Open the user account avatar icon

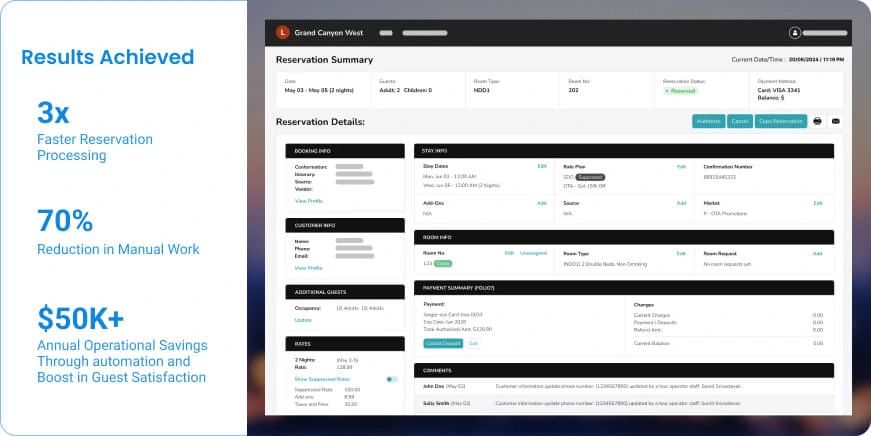coord(794,33)
